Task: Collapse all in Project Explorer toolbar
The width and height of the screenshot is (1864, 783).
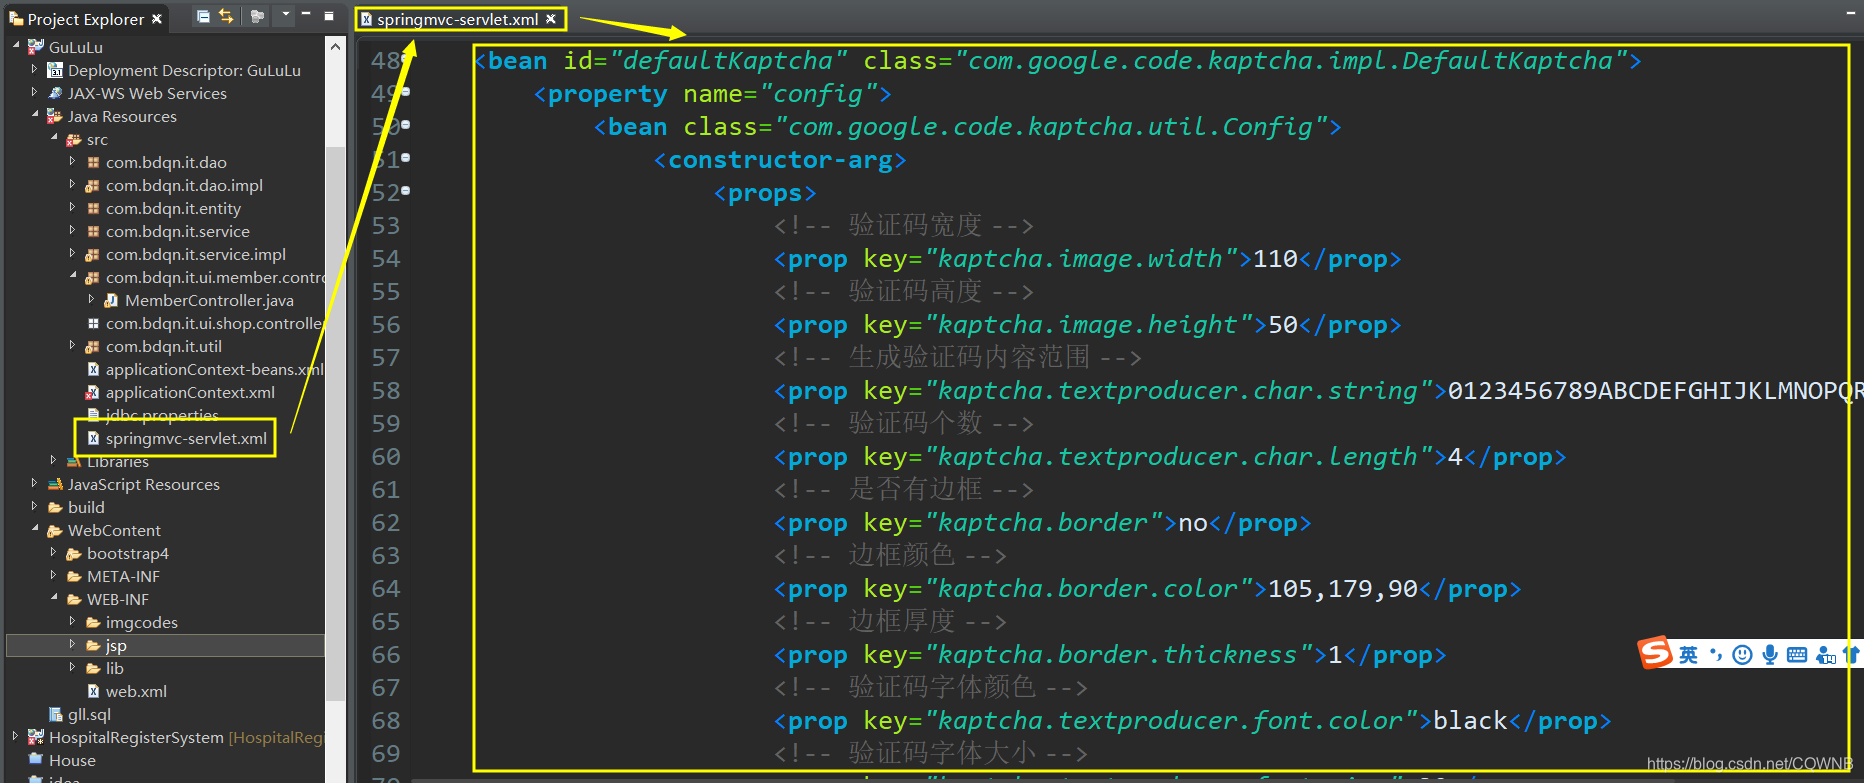Action: 203,16
